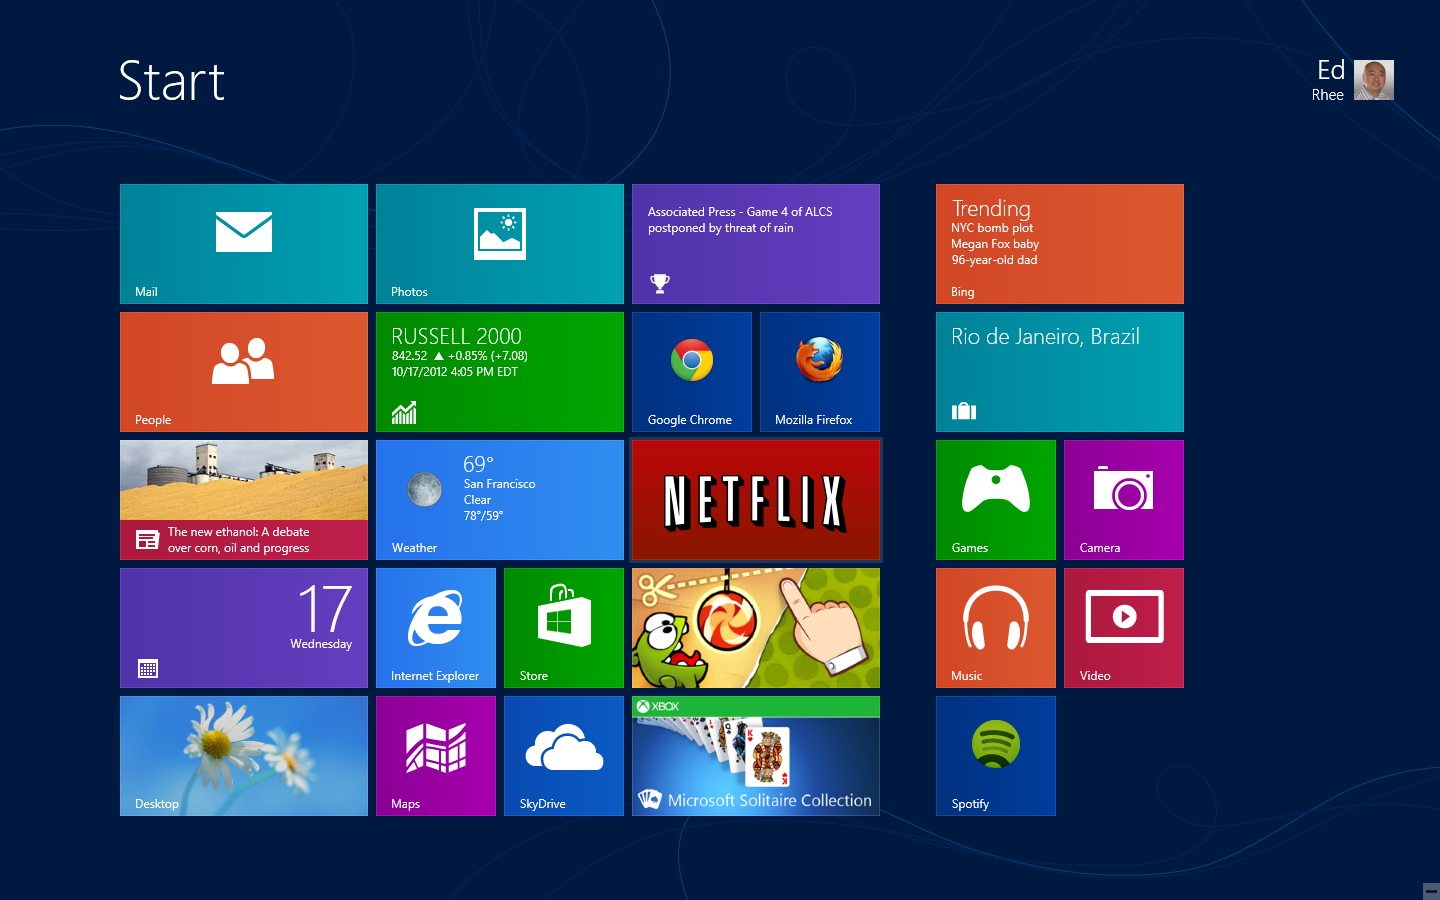Open the Mail app tile

(243, 243)
